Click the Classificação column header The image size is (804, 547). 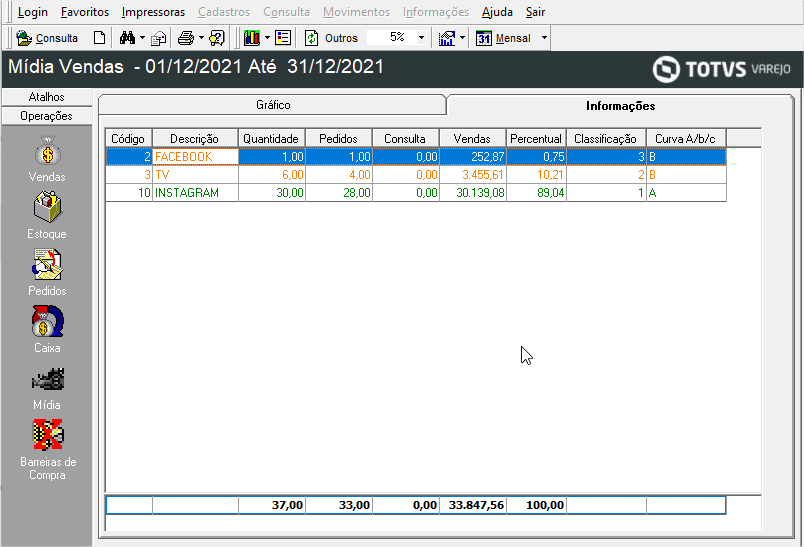[x=606, y=138]
